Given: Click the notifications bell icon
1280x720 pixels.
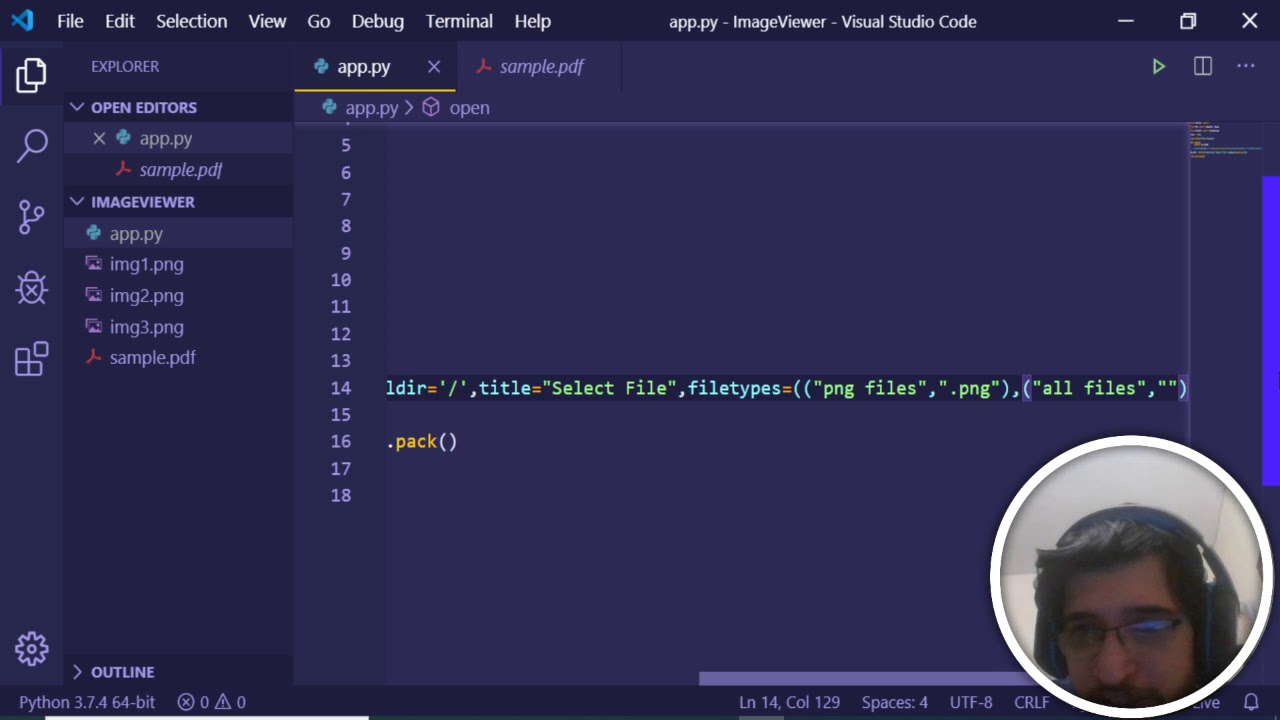Looking at the screenshot, I should (x=1250, y=702).
